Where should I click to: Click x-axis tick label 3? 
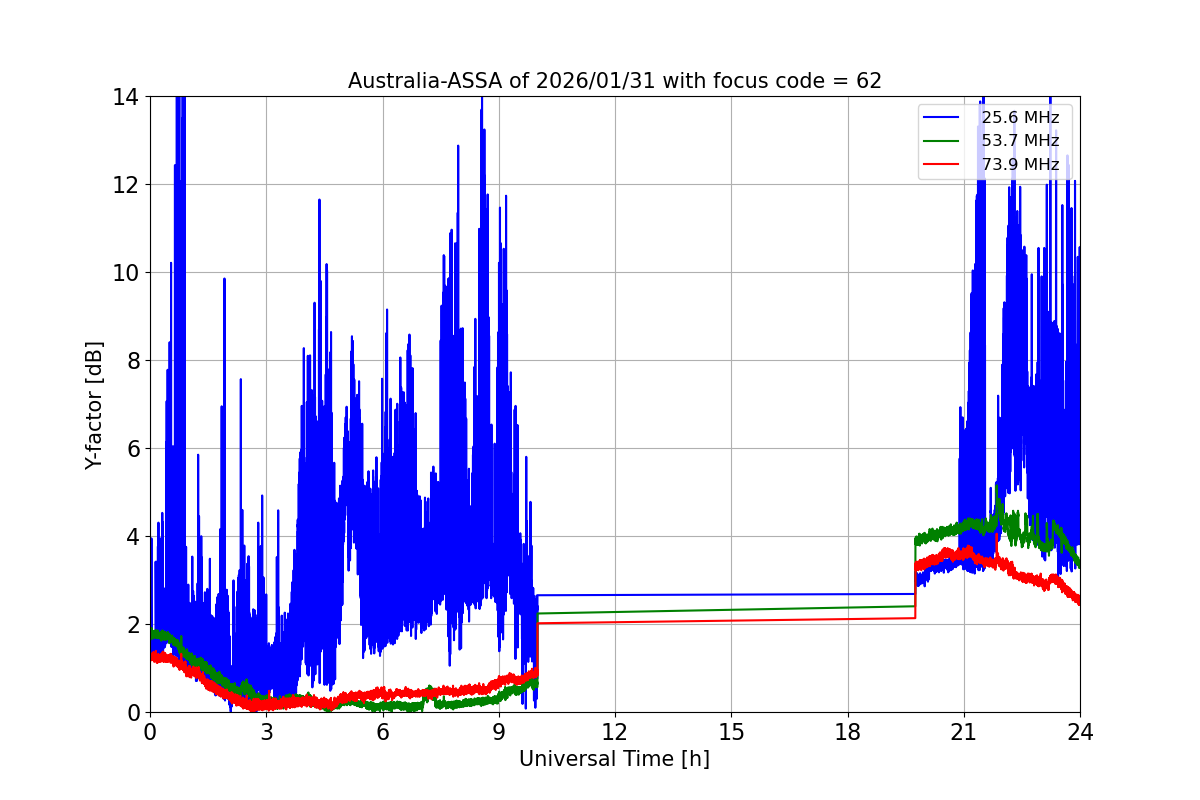tap(266, 732)
